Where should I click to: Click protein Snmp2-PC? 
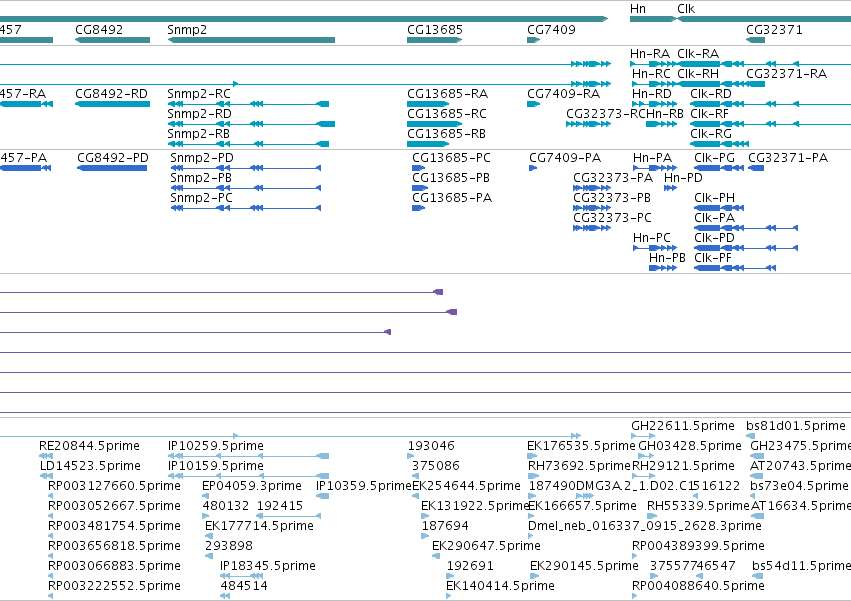[201, 198]
